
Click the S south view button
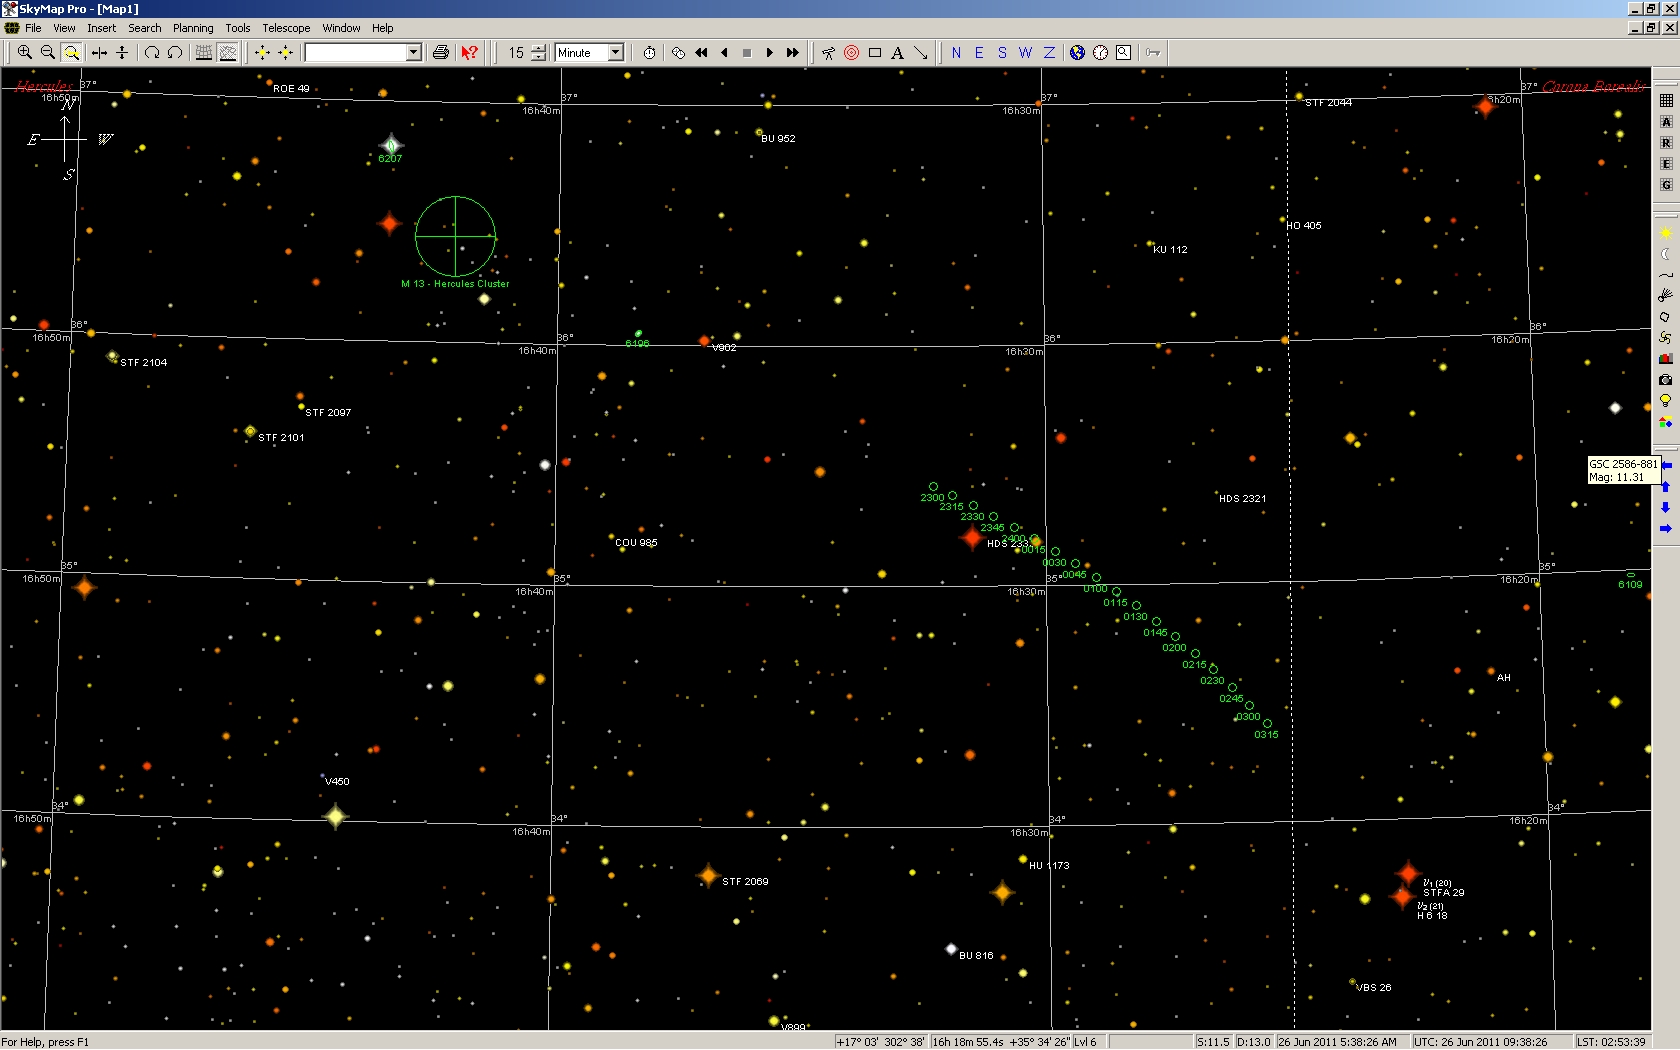[1002, 53]
